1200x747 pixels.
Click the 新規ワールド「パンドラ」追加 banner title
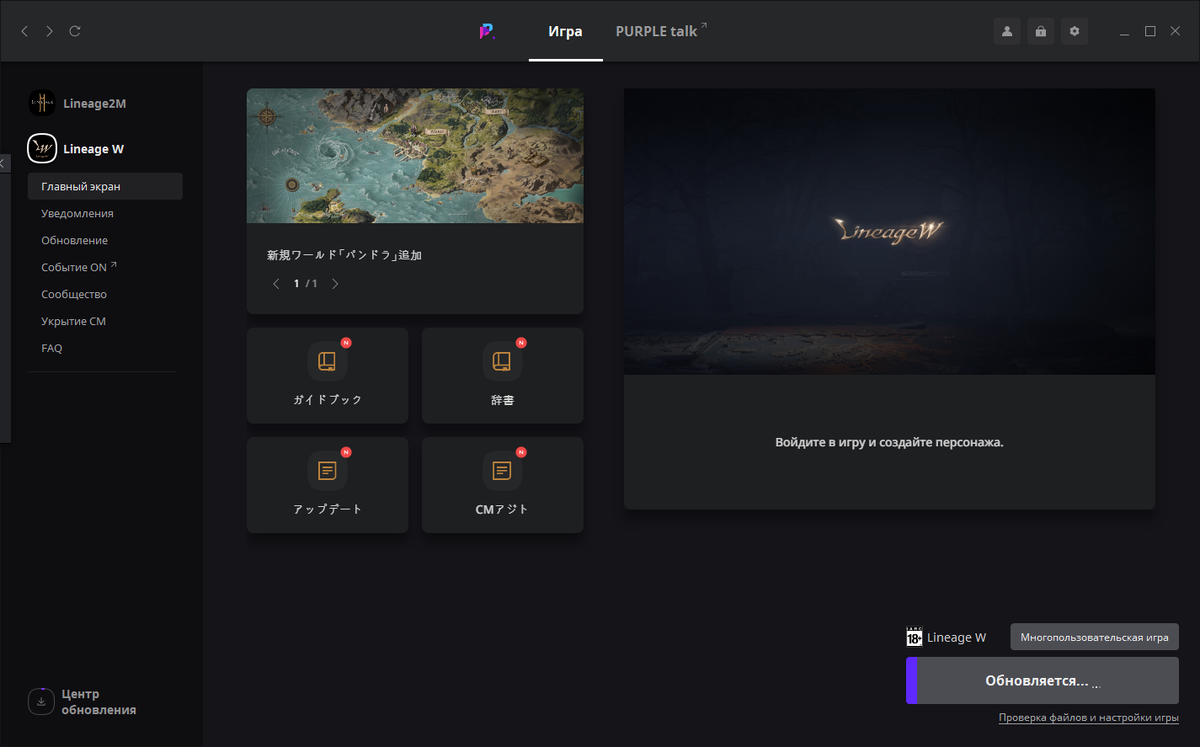344,255
